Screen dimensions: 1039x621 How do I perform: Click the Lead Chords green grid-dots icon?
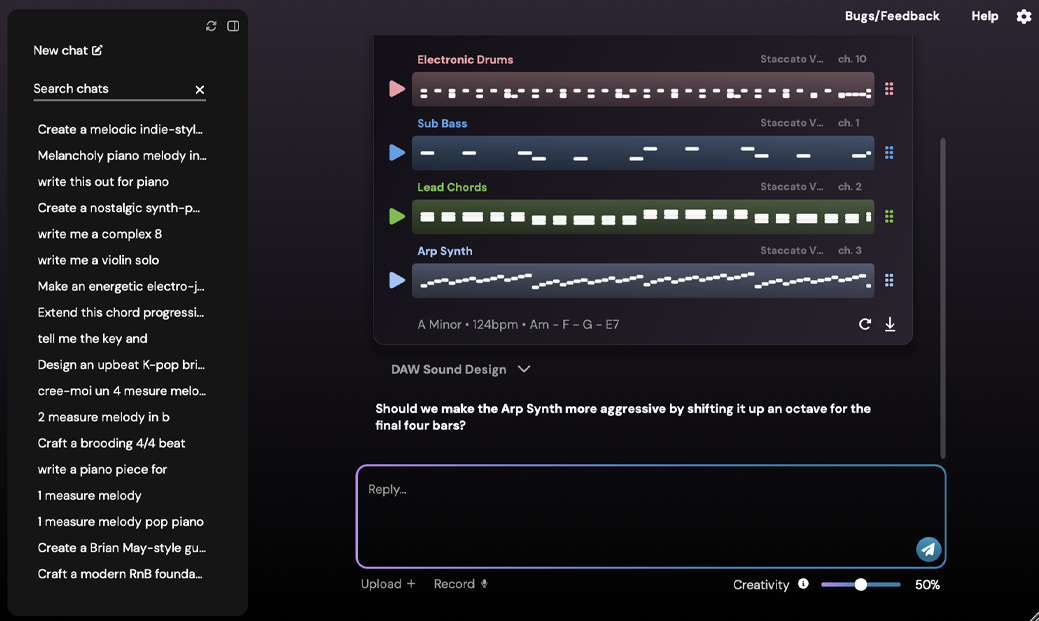889,217
